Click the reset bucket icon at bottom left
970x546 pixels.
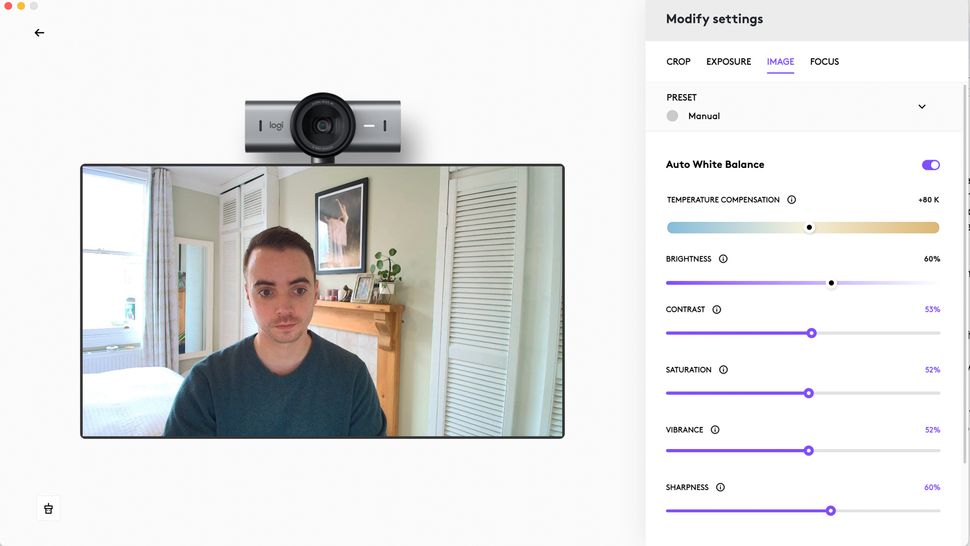click(48, 509)
